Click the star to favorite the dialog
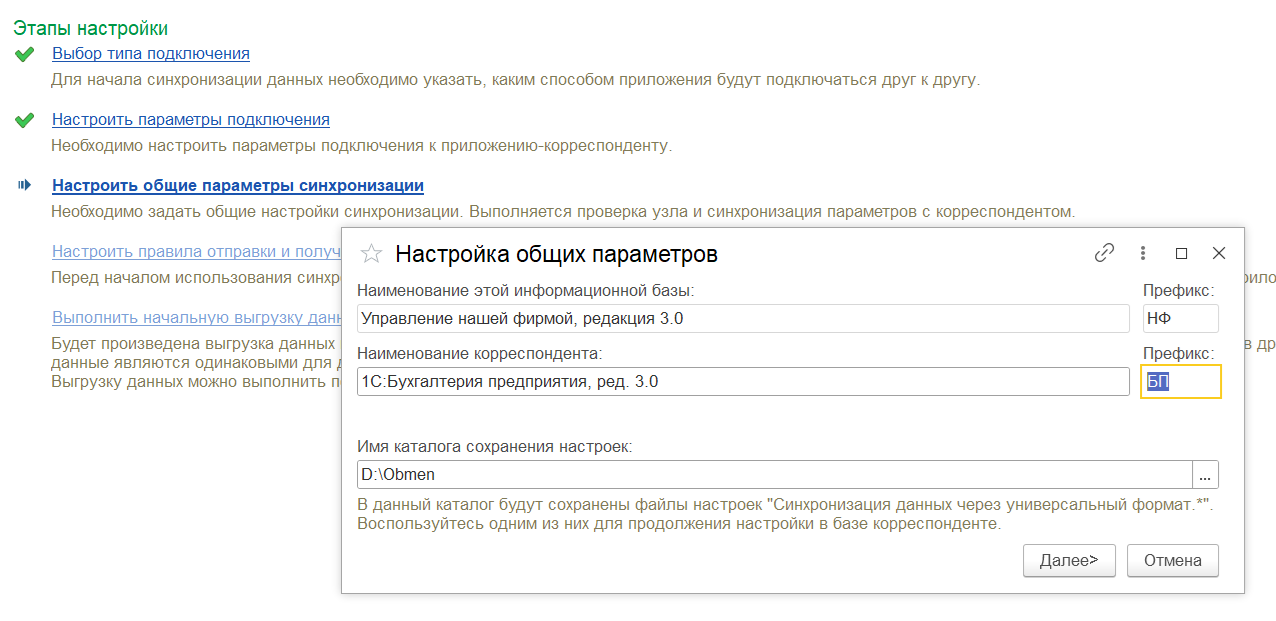1276x621 pixels. pos(371,254)
